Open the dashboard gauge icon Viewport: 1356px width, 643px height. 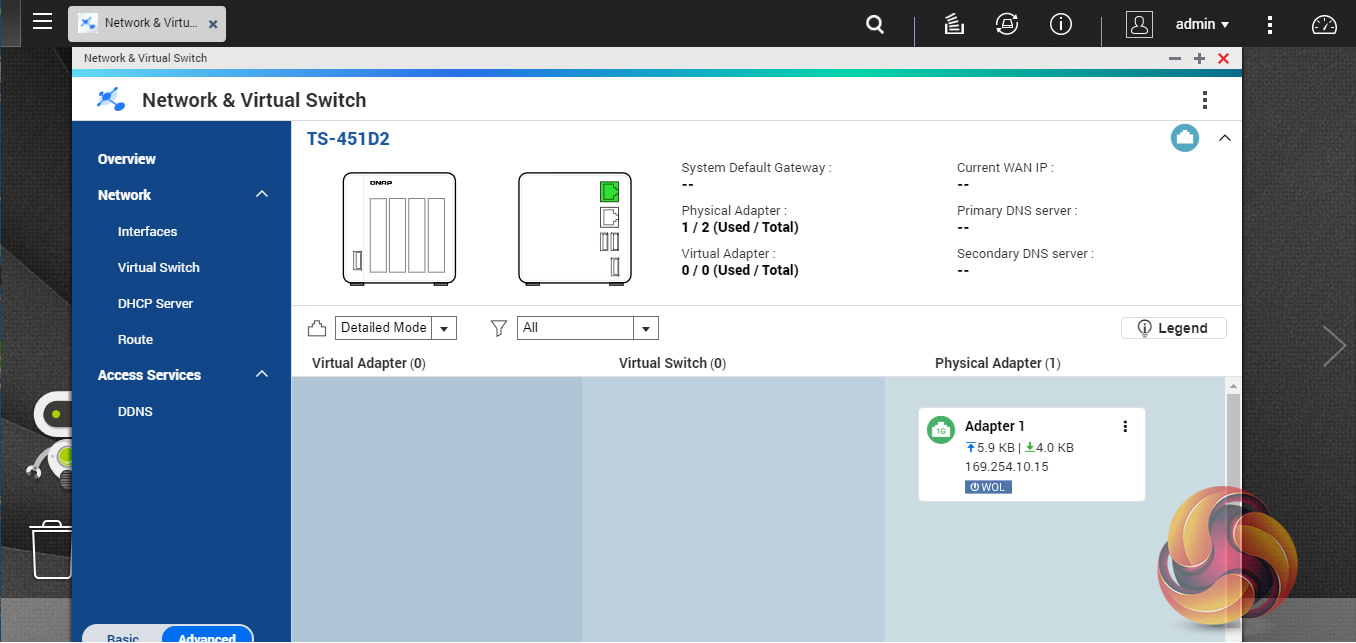pos(1324,25)
